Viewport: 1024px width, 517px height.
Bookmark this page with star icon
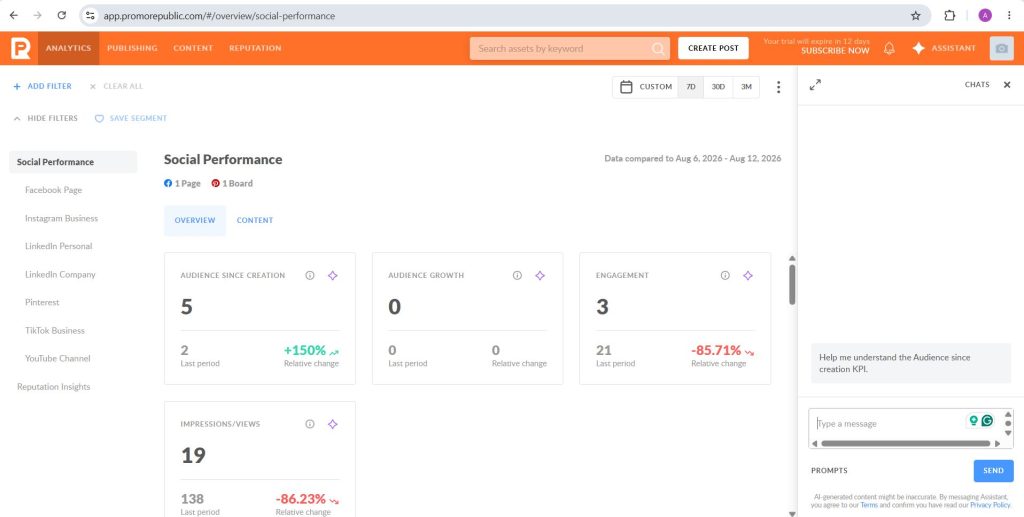(x=916, y=16)
